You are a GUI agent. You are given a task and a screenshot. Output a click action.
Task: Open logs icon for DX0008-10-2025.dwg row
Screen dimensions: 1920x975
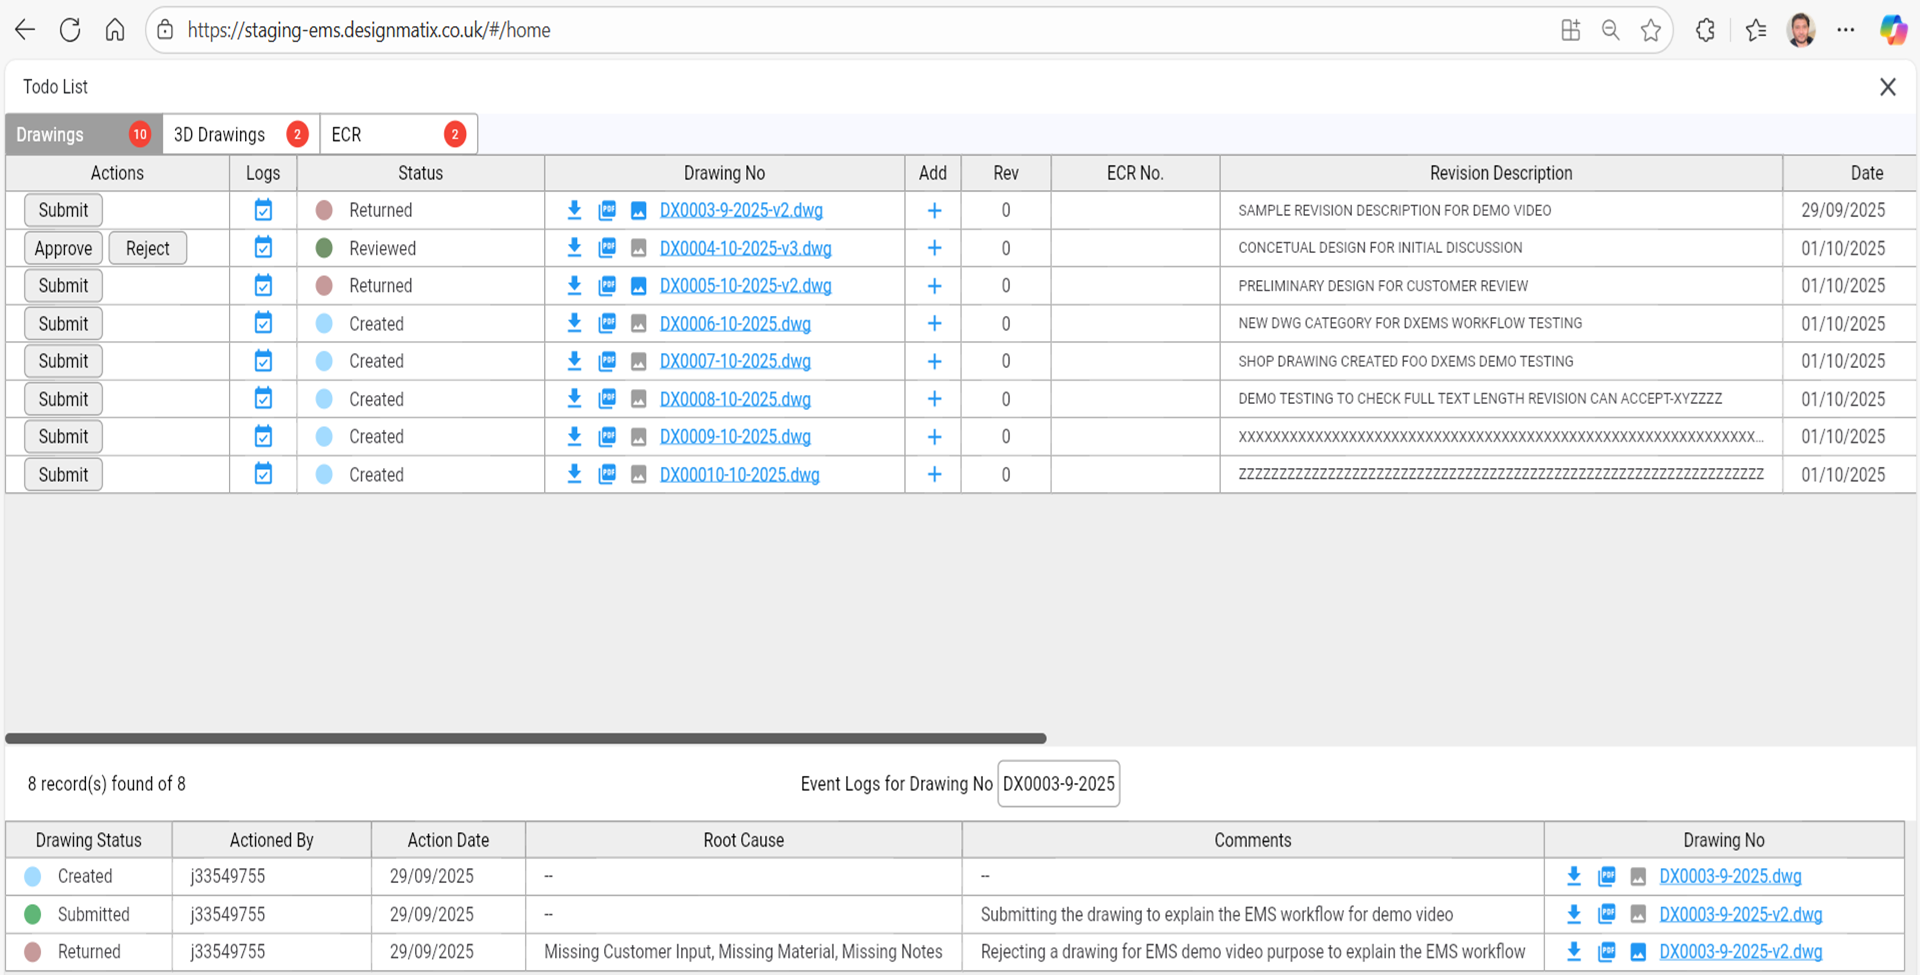[263, 399]
